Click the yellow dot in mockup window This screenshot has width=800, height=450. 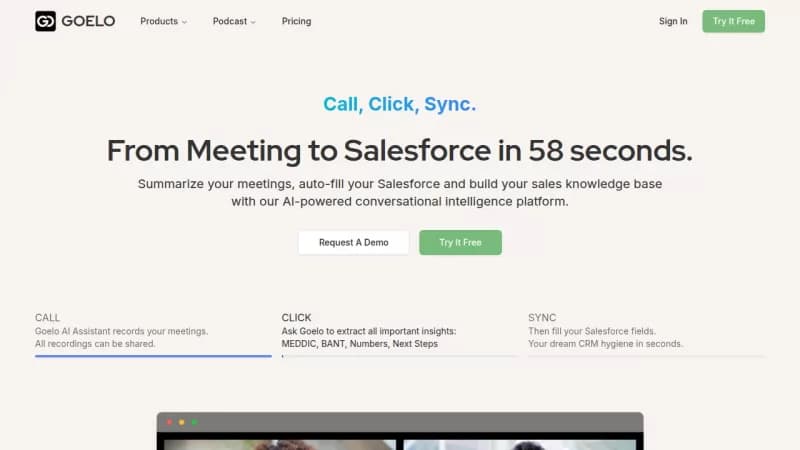coord(182,422)
